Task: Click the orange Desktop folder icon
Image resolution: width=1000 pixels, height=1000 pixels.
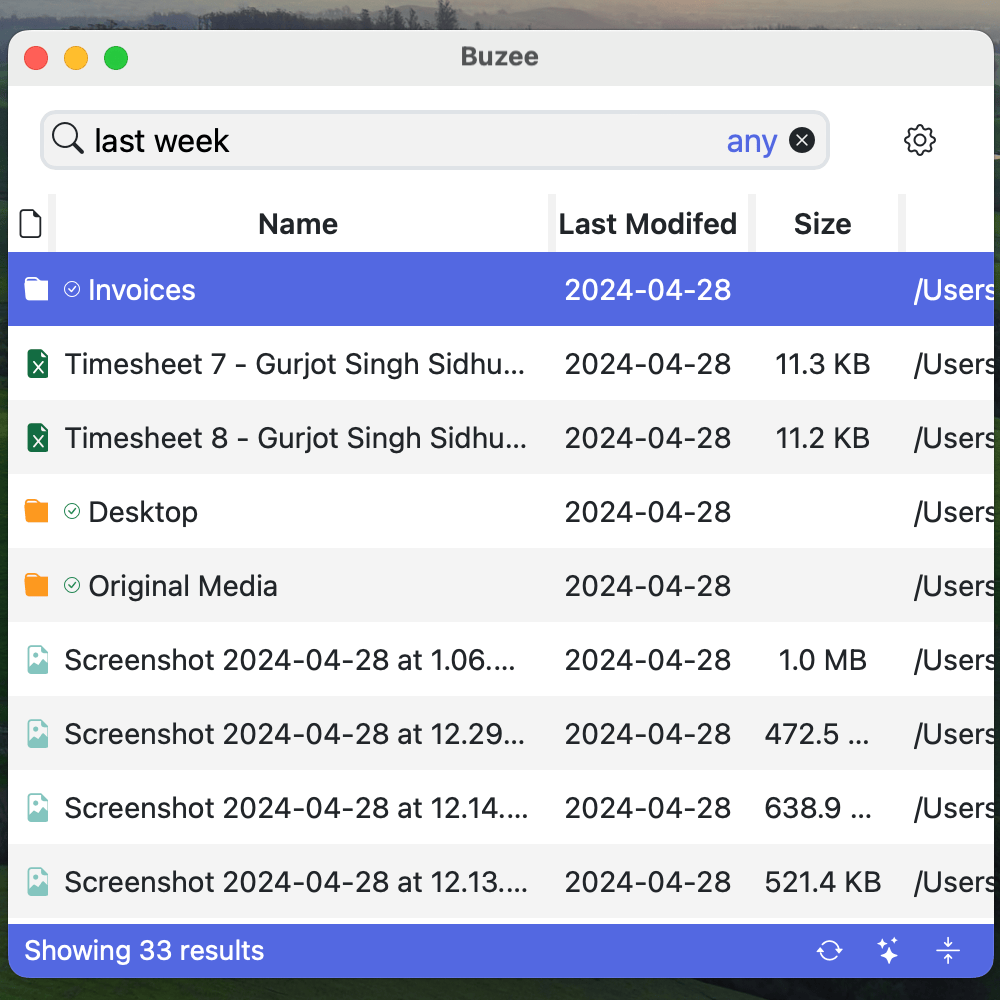Action: pos(37,512)
